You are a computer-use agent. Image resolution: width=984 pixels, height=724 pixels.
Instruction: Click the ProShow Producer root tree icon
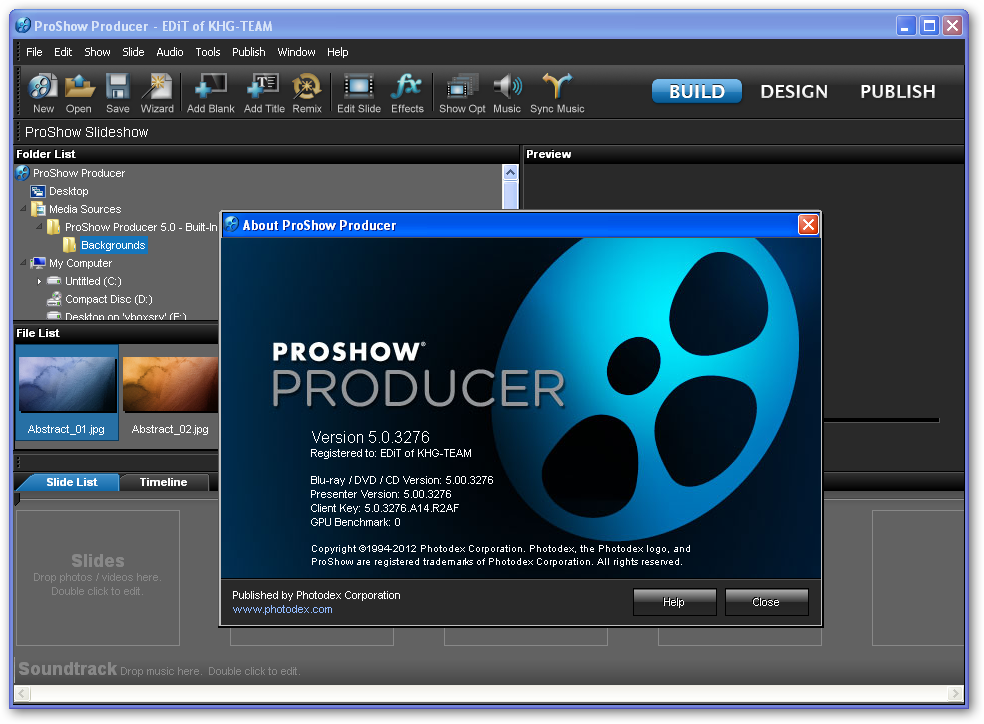(23, 173)
